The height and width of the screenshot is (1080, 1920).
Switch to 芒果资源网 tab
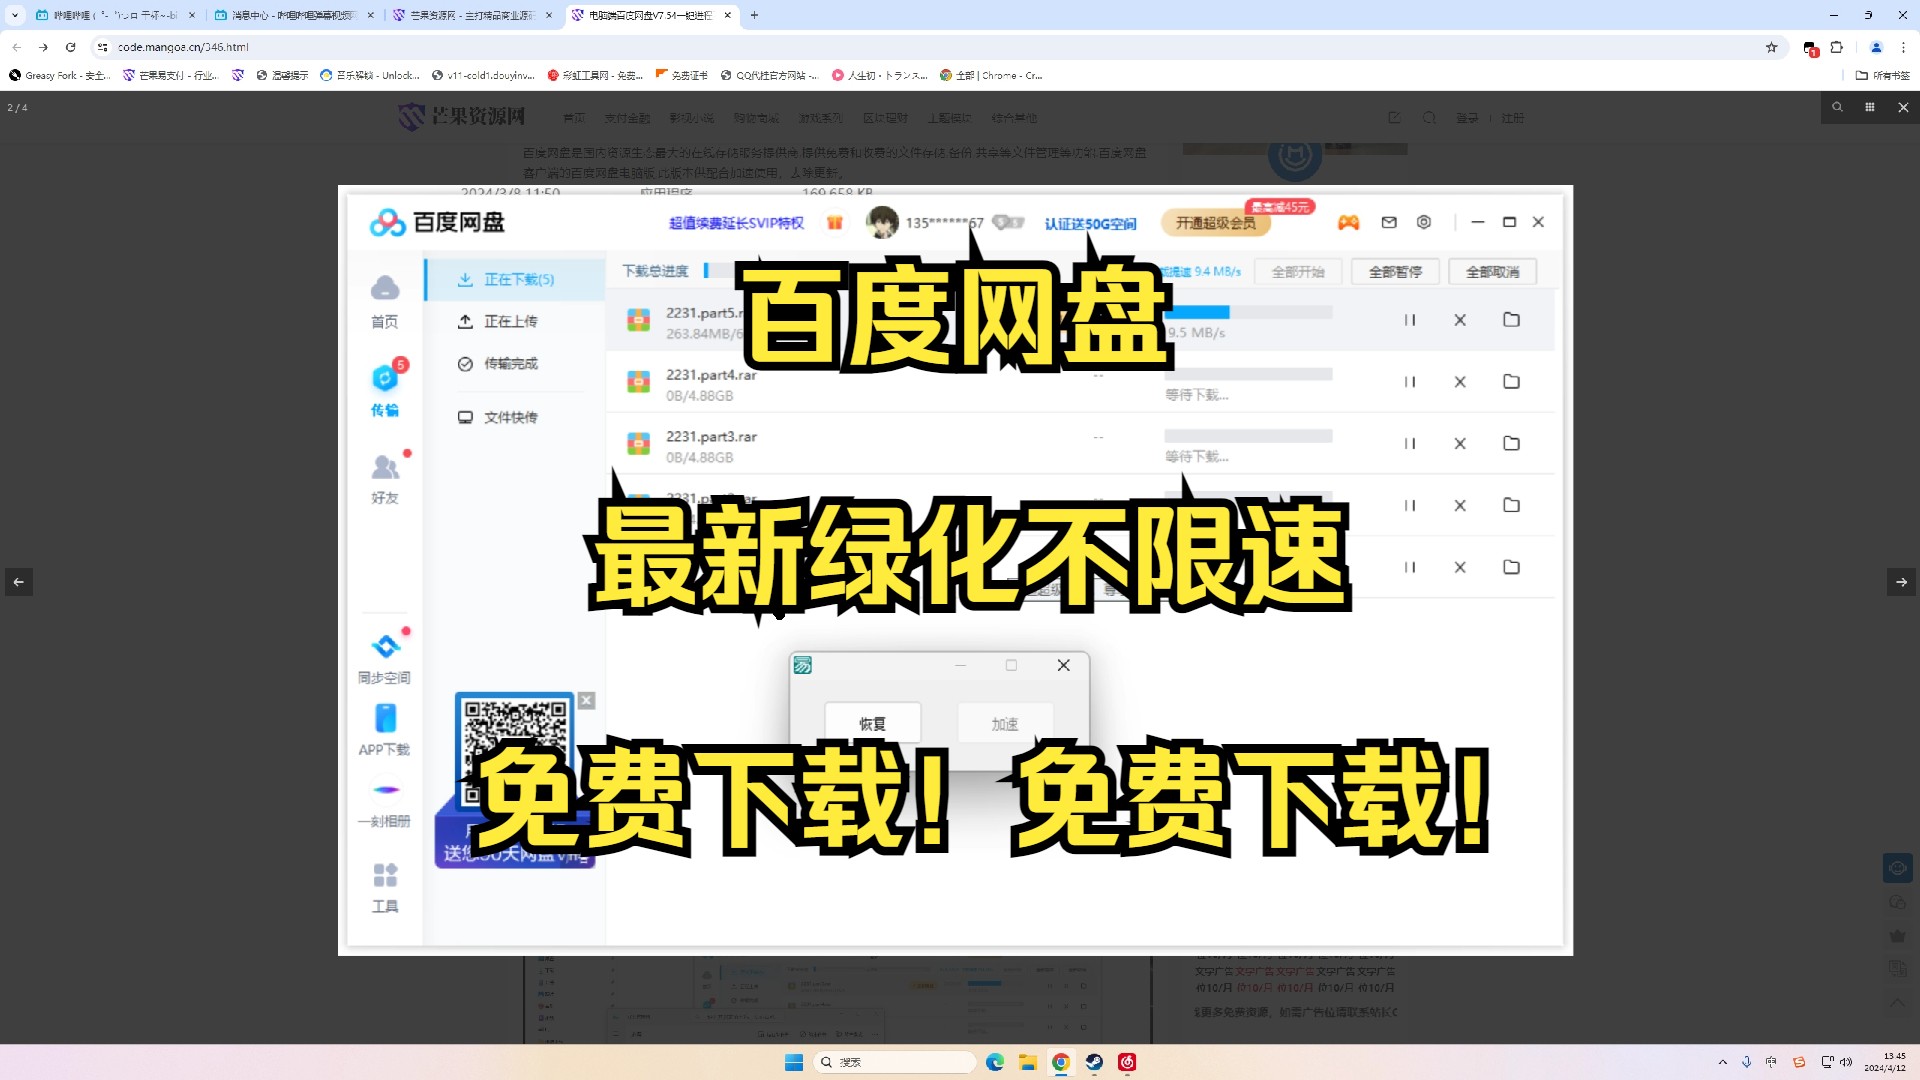click(x=472, y=15)
